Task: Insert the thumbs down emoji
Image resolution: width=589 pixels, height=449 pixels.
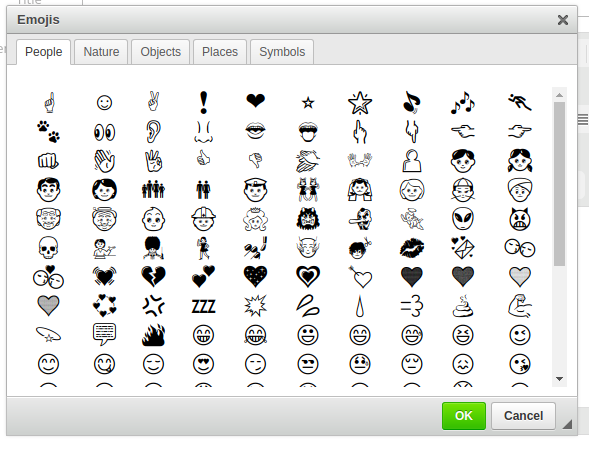Action: pyautogui.click(x=255, y=160)
